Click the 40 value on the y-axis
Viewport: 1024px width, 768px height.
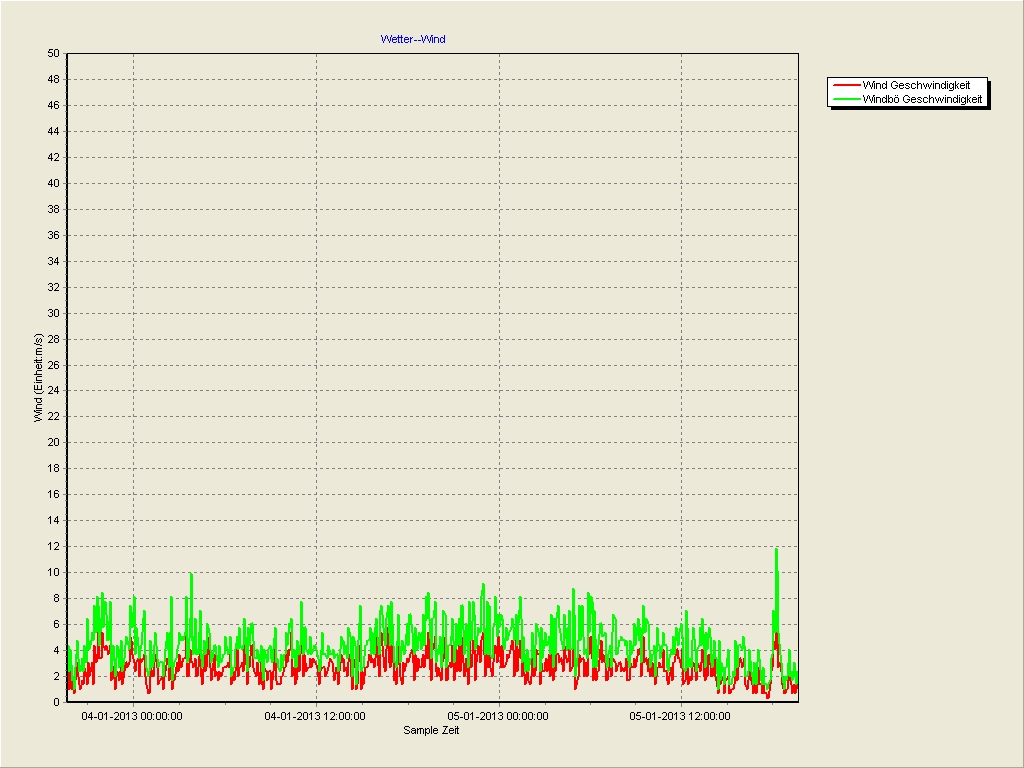pyautogui.click(x=53, y=183)
